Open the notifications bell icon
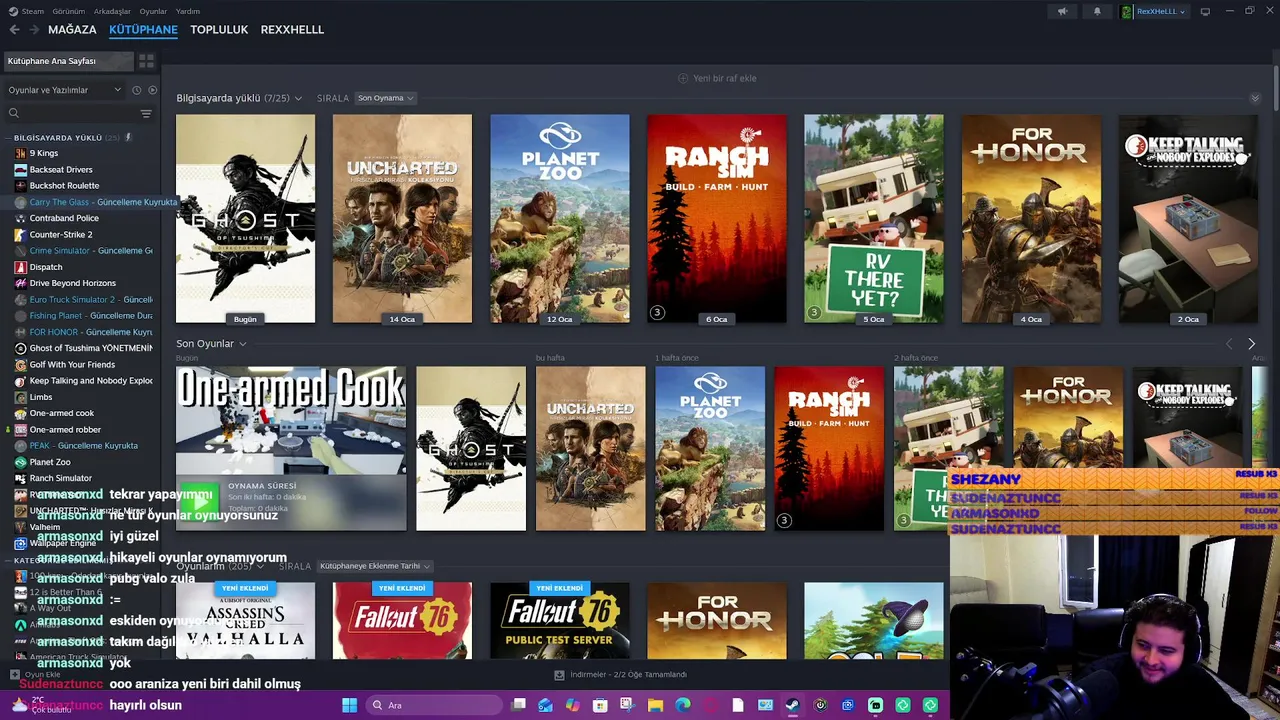The image size is (1280, 720). [x=1097, y=11]
